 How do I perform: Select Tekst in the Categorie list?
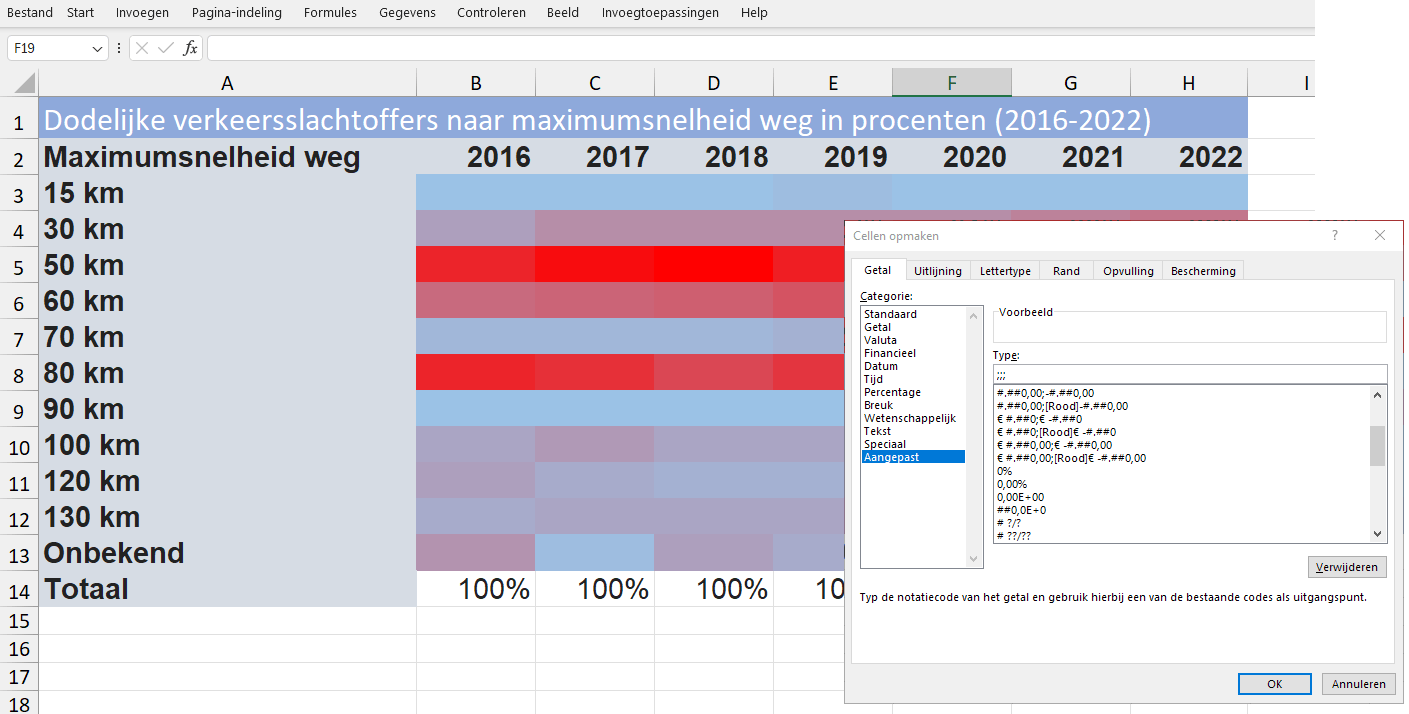913,431
